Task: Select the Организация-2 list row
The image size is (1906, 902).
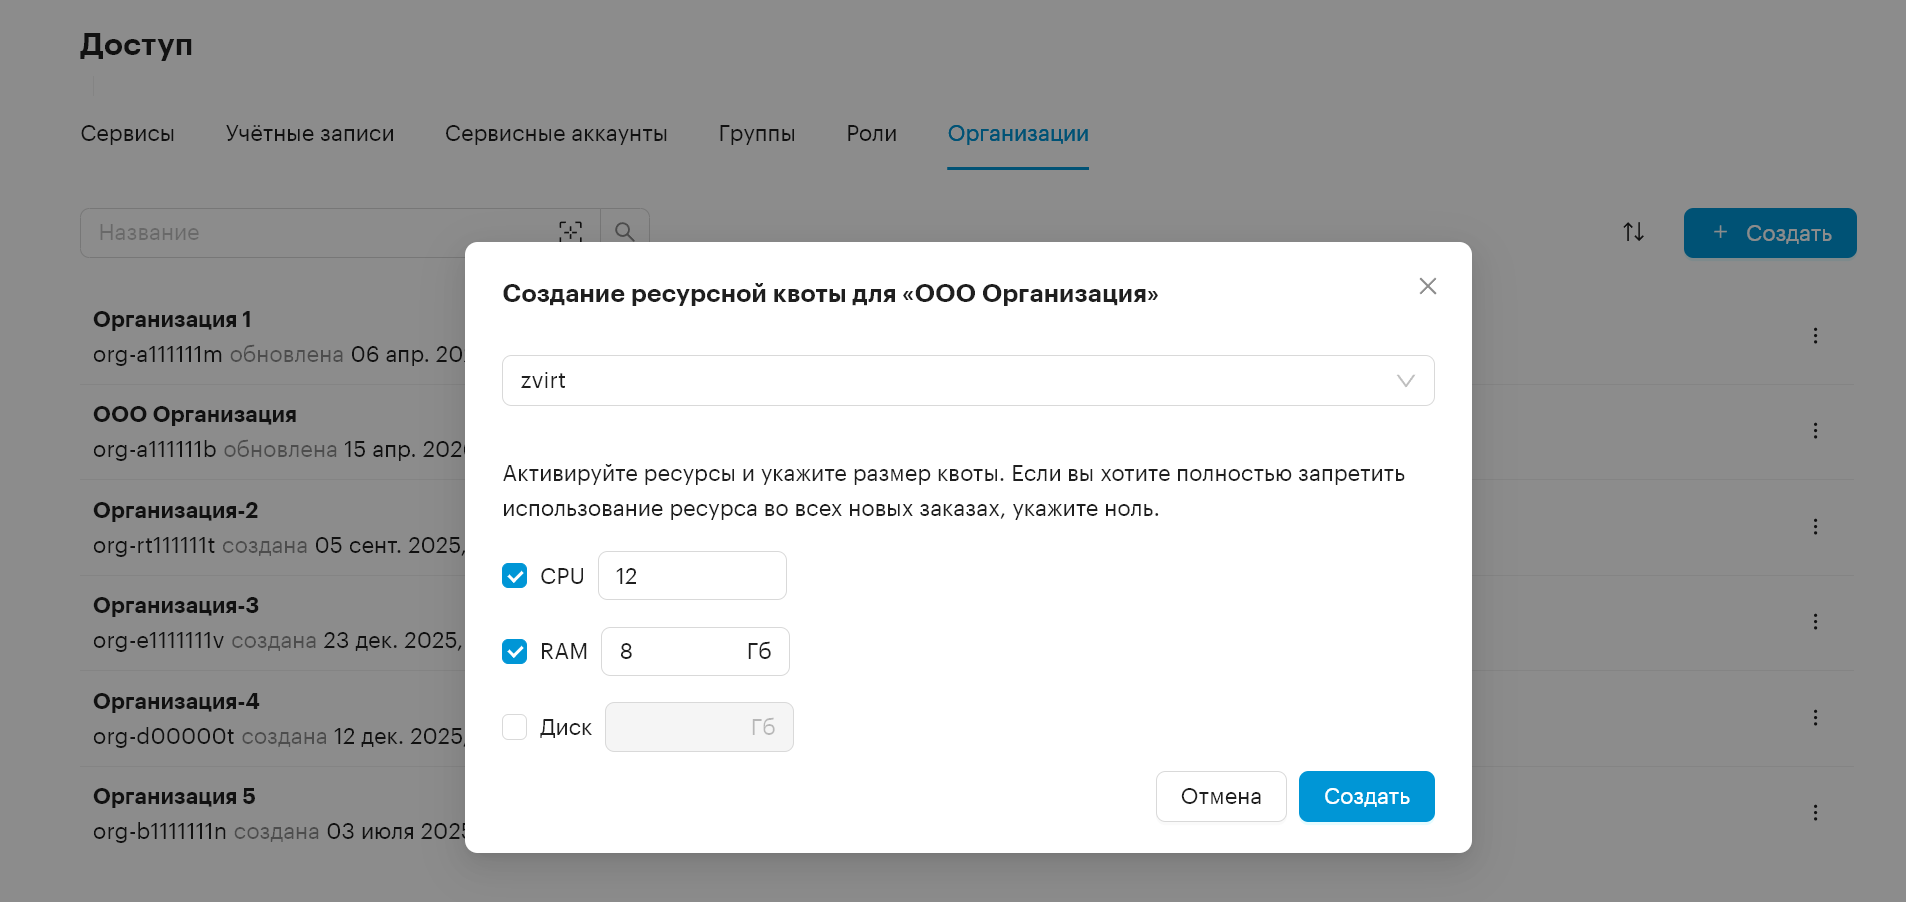Action: (966, 528)
